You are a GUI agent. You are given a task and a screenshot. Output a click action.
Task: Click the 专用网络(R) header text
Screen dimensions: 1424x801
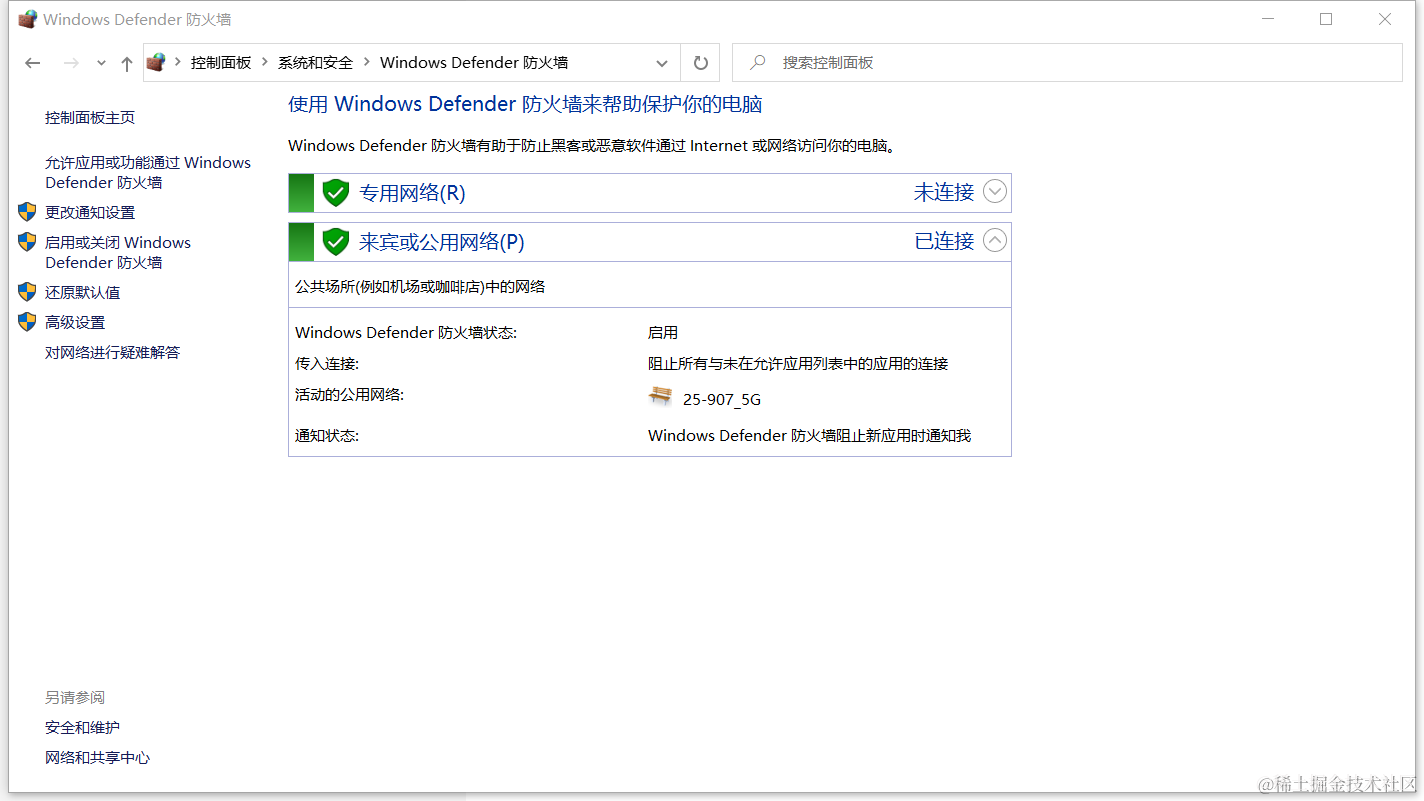(412, 192)
